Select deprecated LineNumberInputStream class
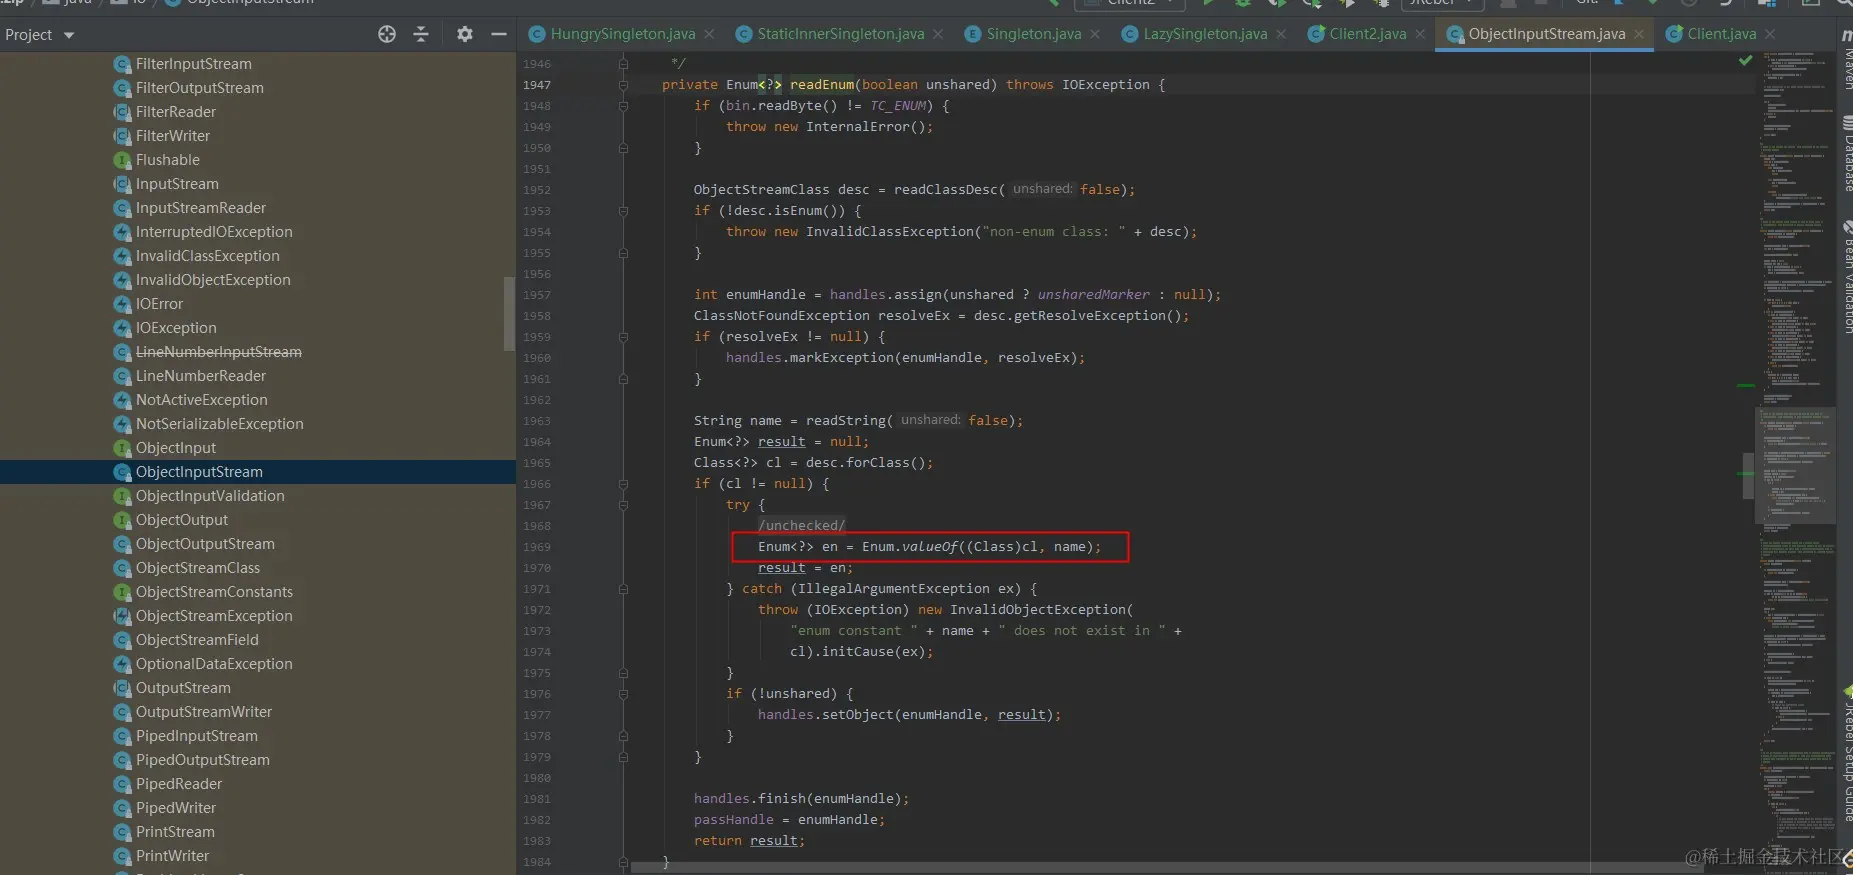 [218, 352]
